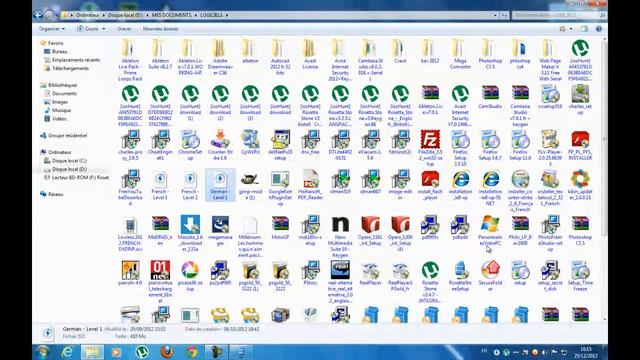Viewport: 640px width, 360px height.
Task: Select the real-alternative installer icon
Action: pyautogui.click(x=340, y=270)
